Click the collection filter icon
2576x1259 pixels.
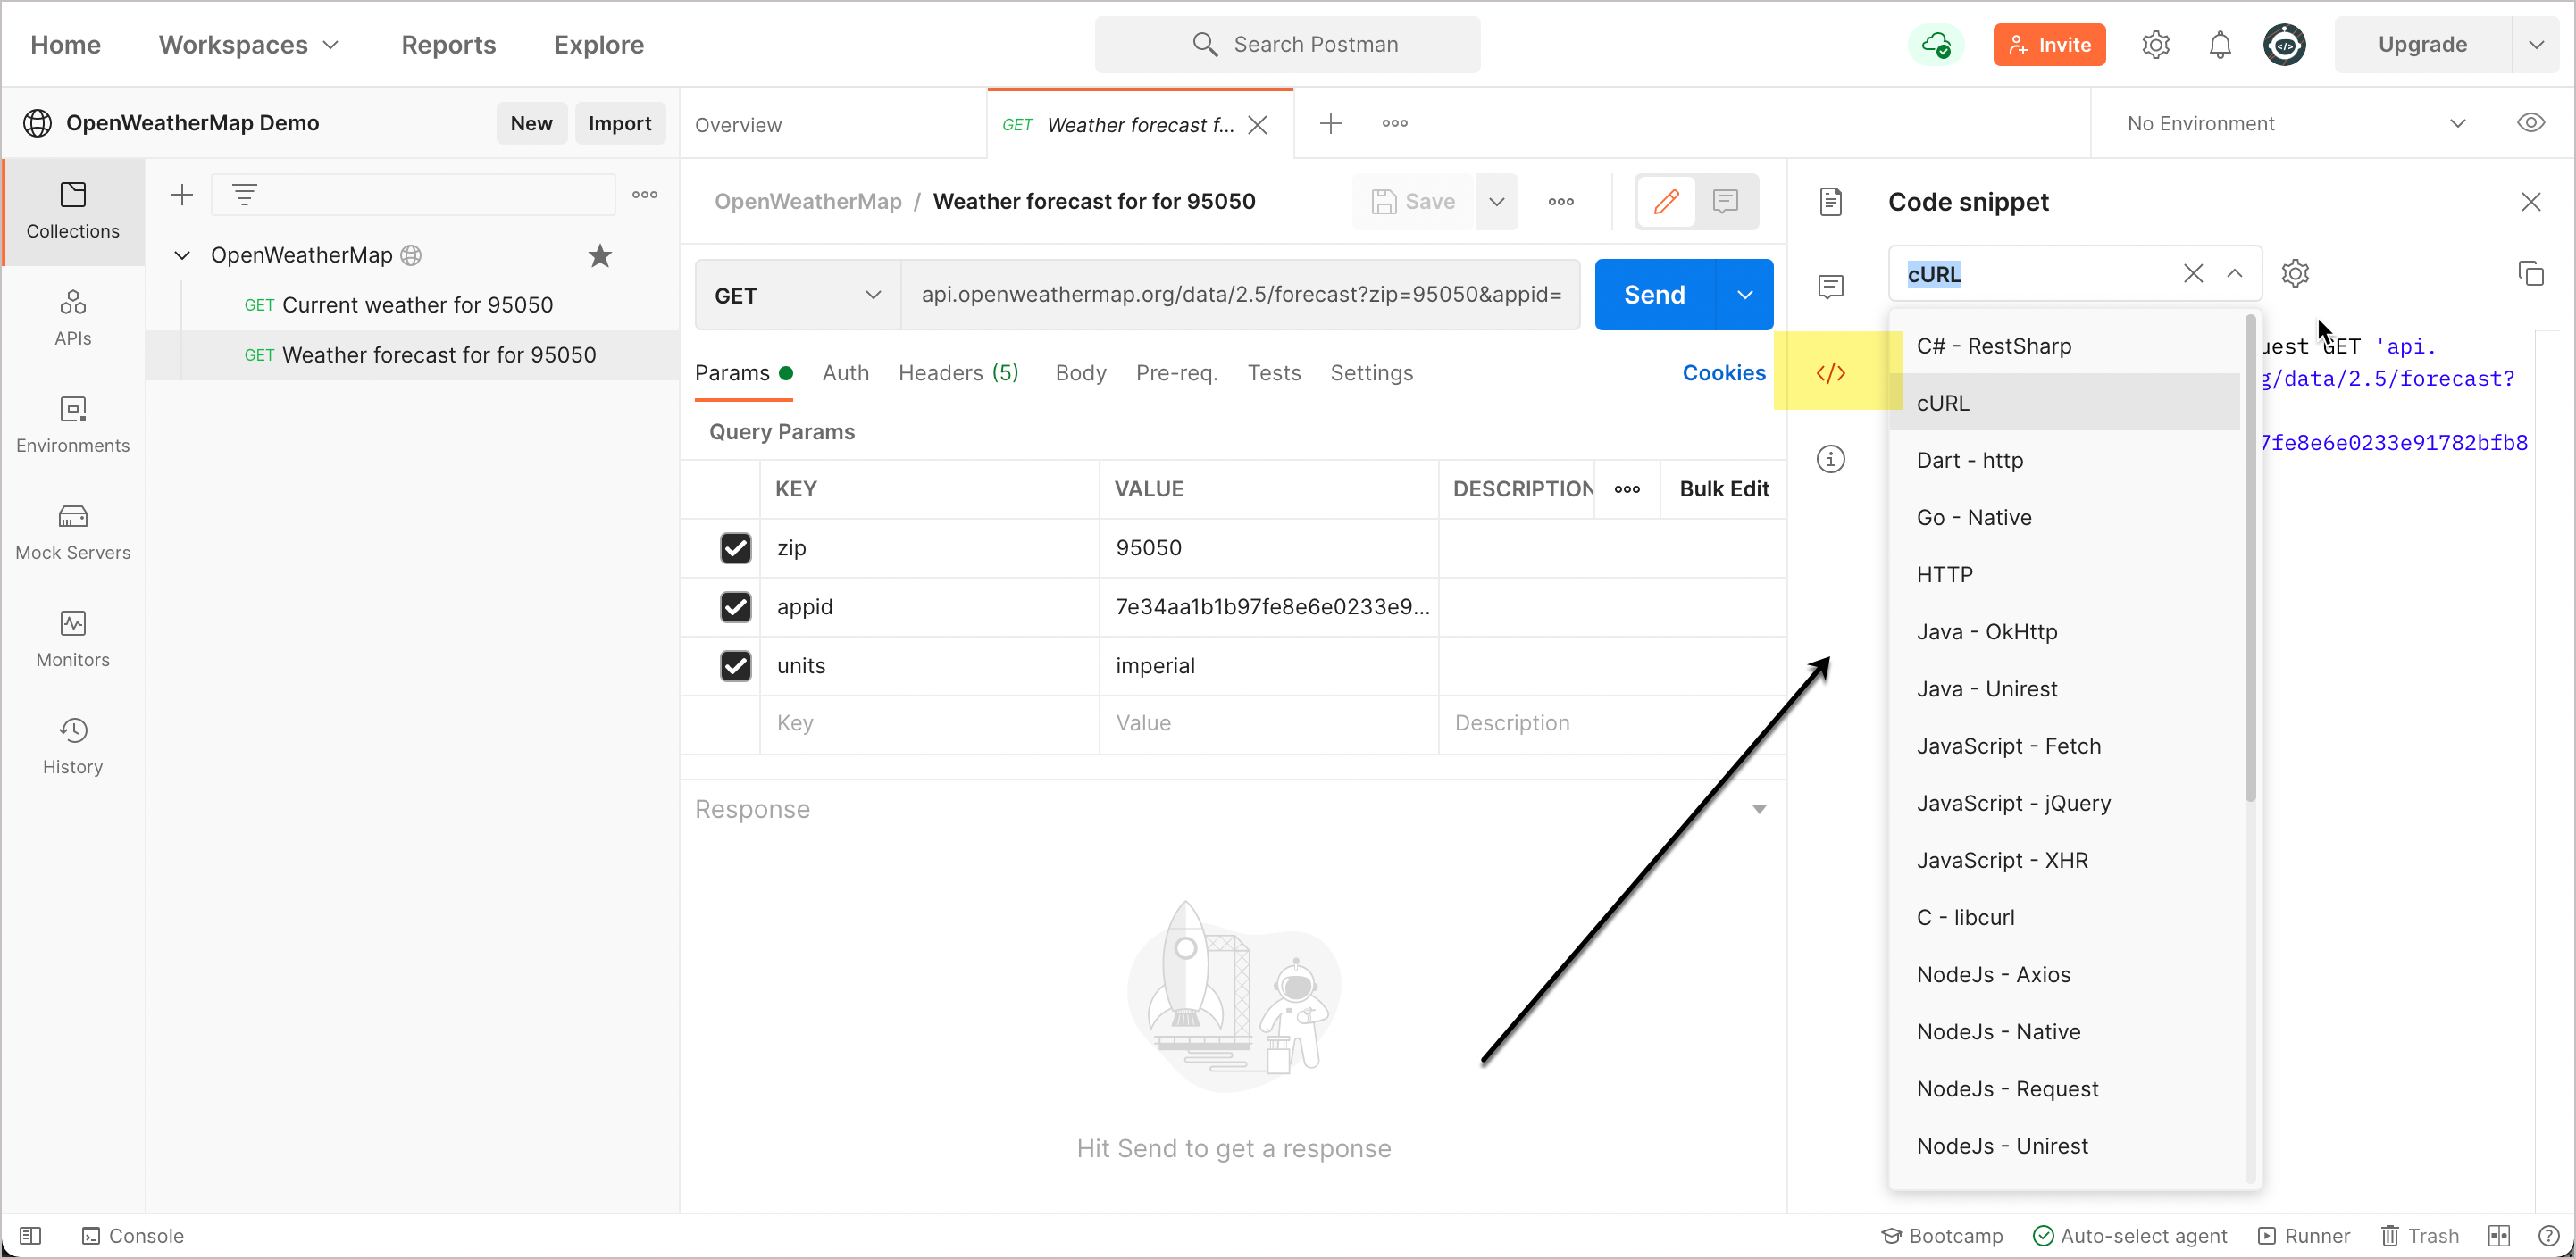click(244, 195)
